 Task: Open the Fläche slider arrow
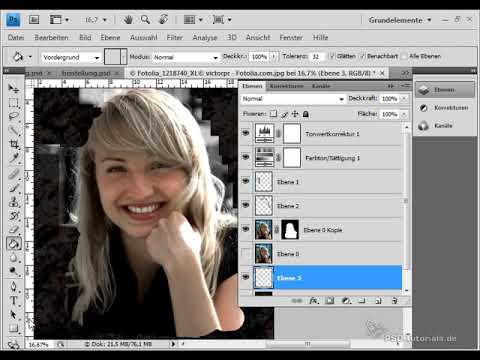404,114
